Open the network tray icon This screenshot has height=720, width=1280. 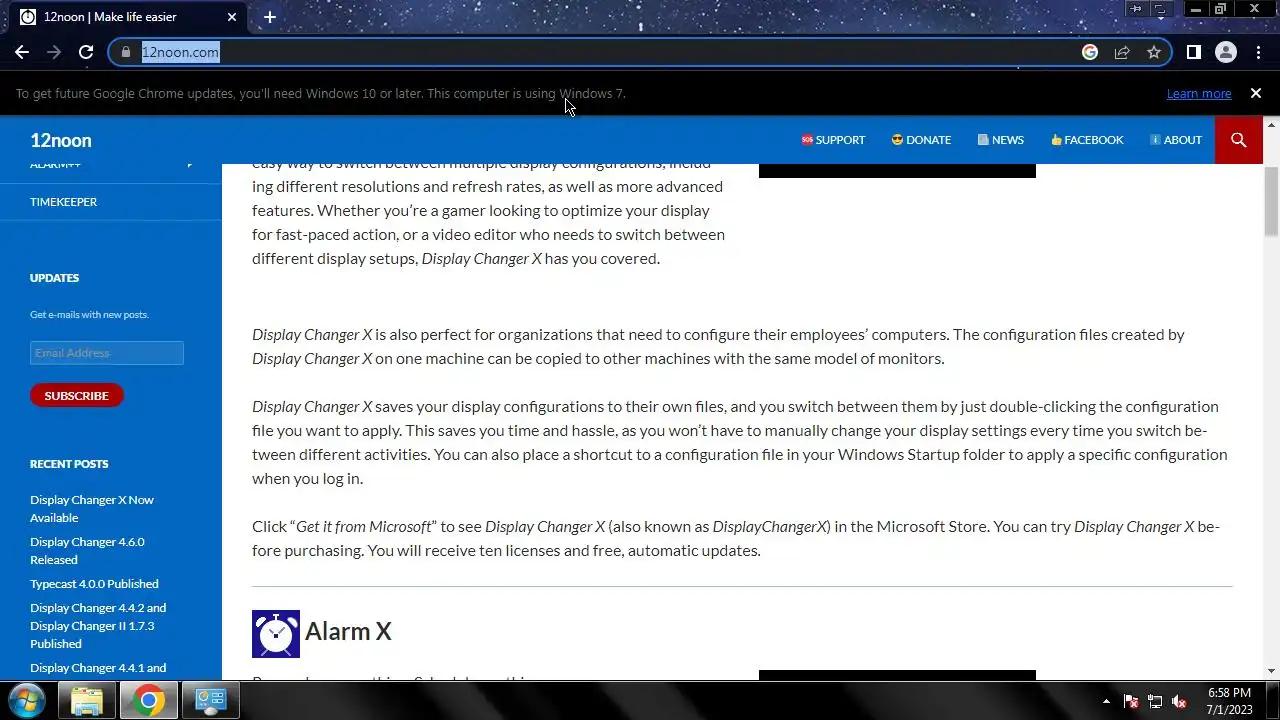click(1155, 701)
